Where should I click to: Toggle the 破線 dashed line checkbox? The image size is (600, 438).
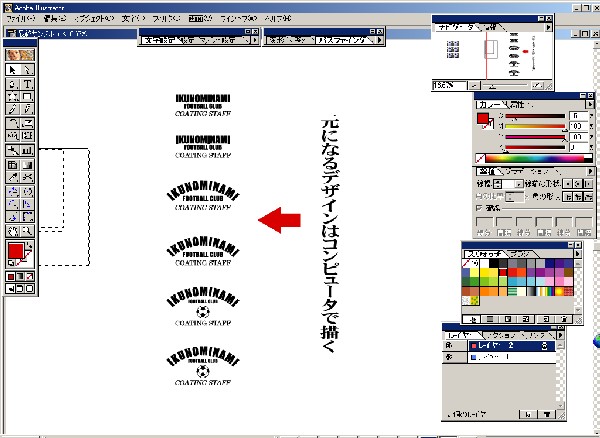click(479, 208)
